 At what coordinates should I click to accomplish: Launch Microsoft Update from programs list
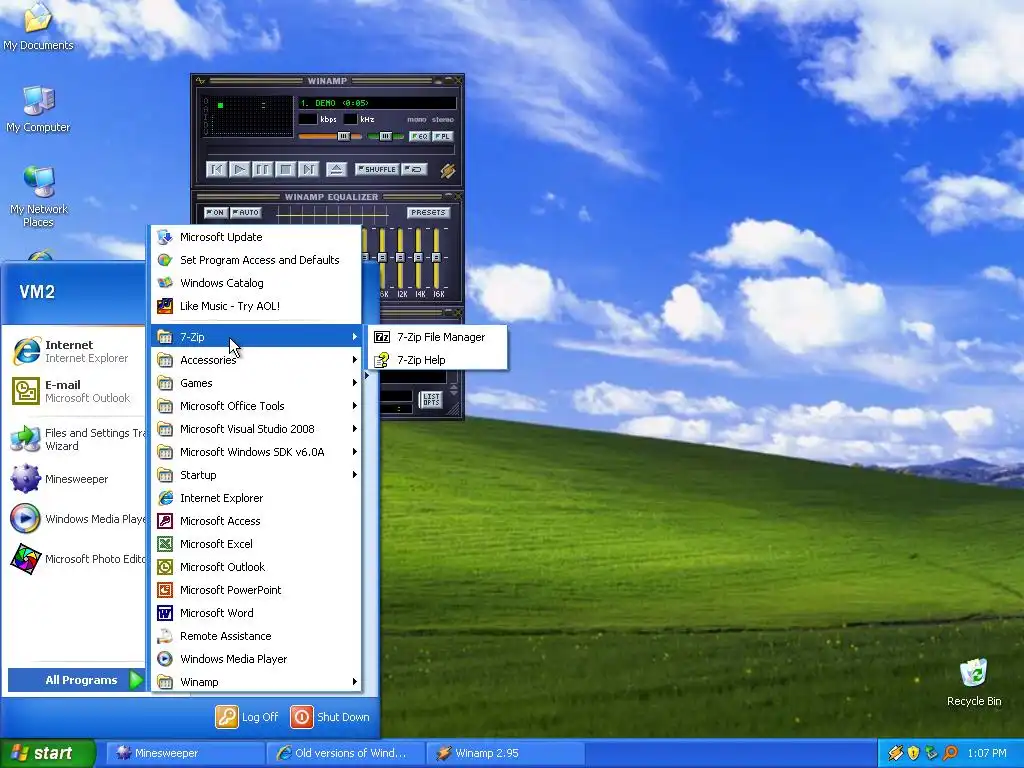257,237
